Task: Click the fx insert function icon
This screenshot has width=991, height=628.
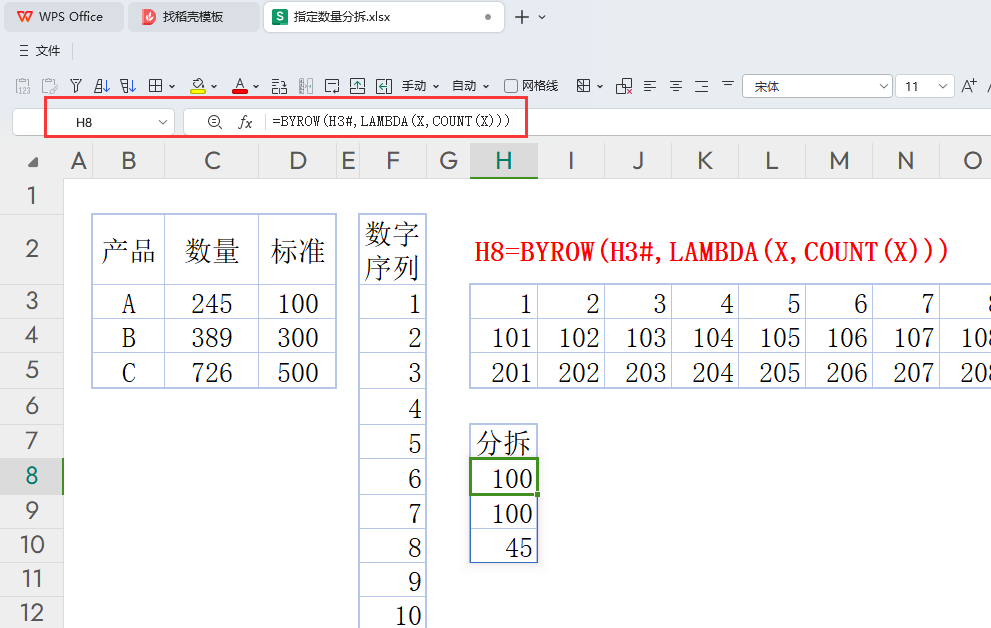Action: coord(245,122)
